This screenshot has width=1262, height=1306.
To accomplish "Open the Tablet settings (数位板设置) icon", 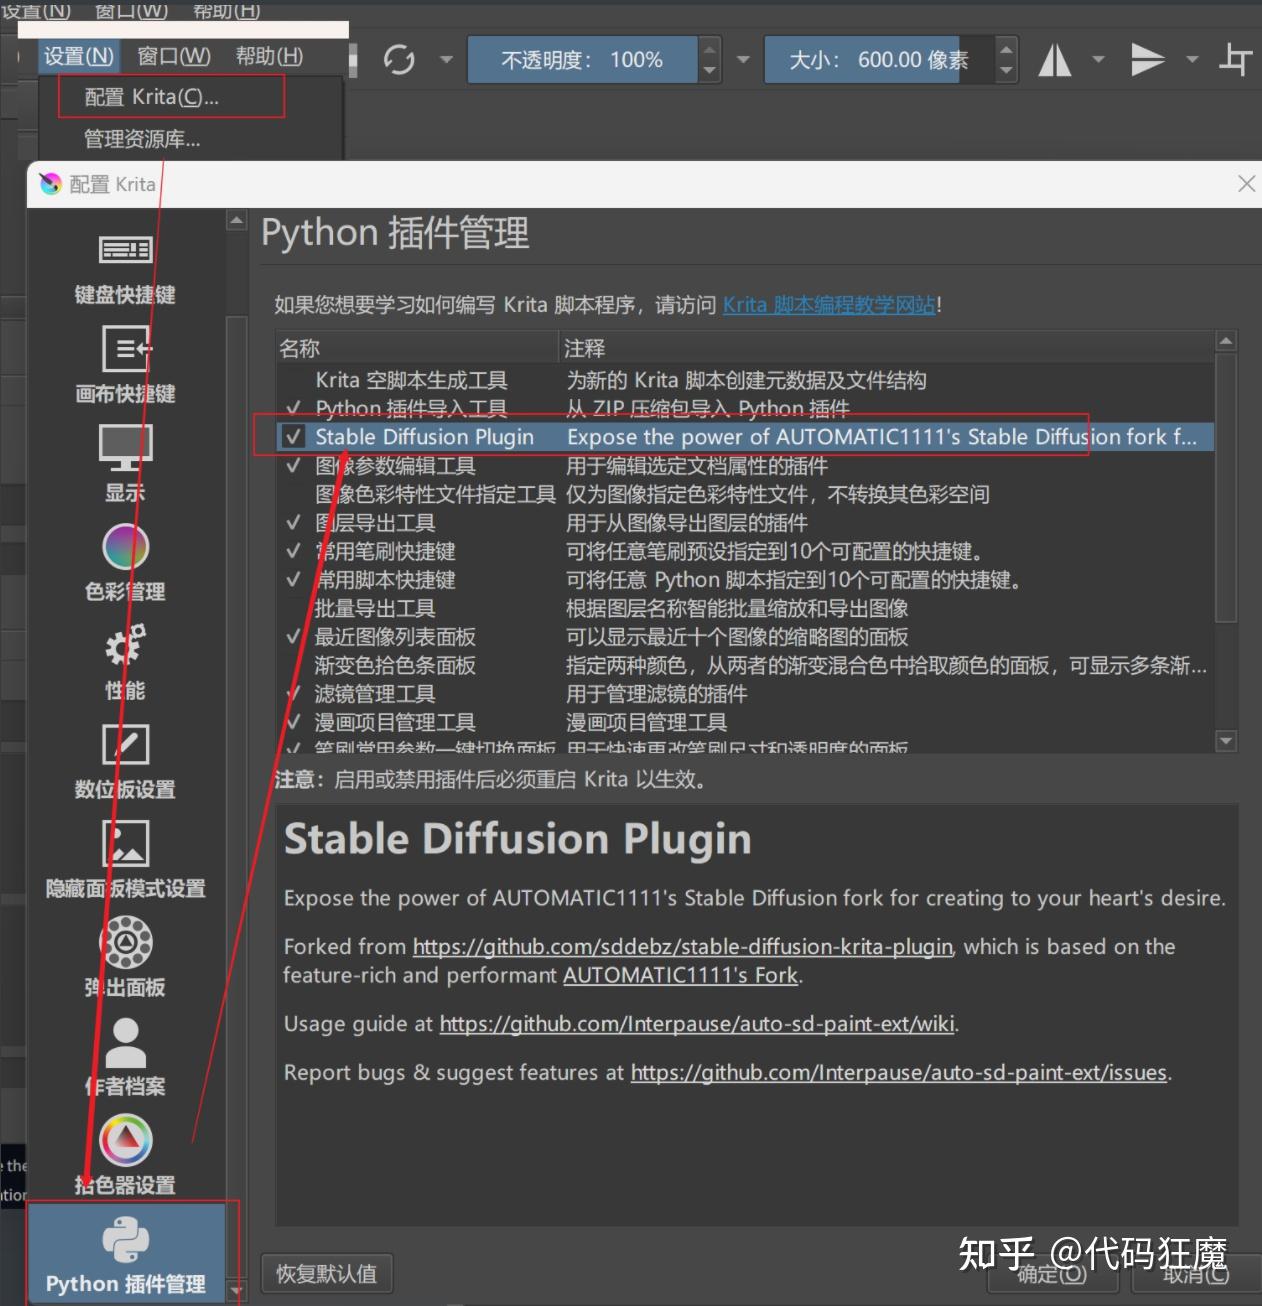I will pos(126,745).
